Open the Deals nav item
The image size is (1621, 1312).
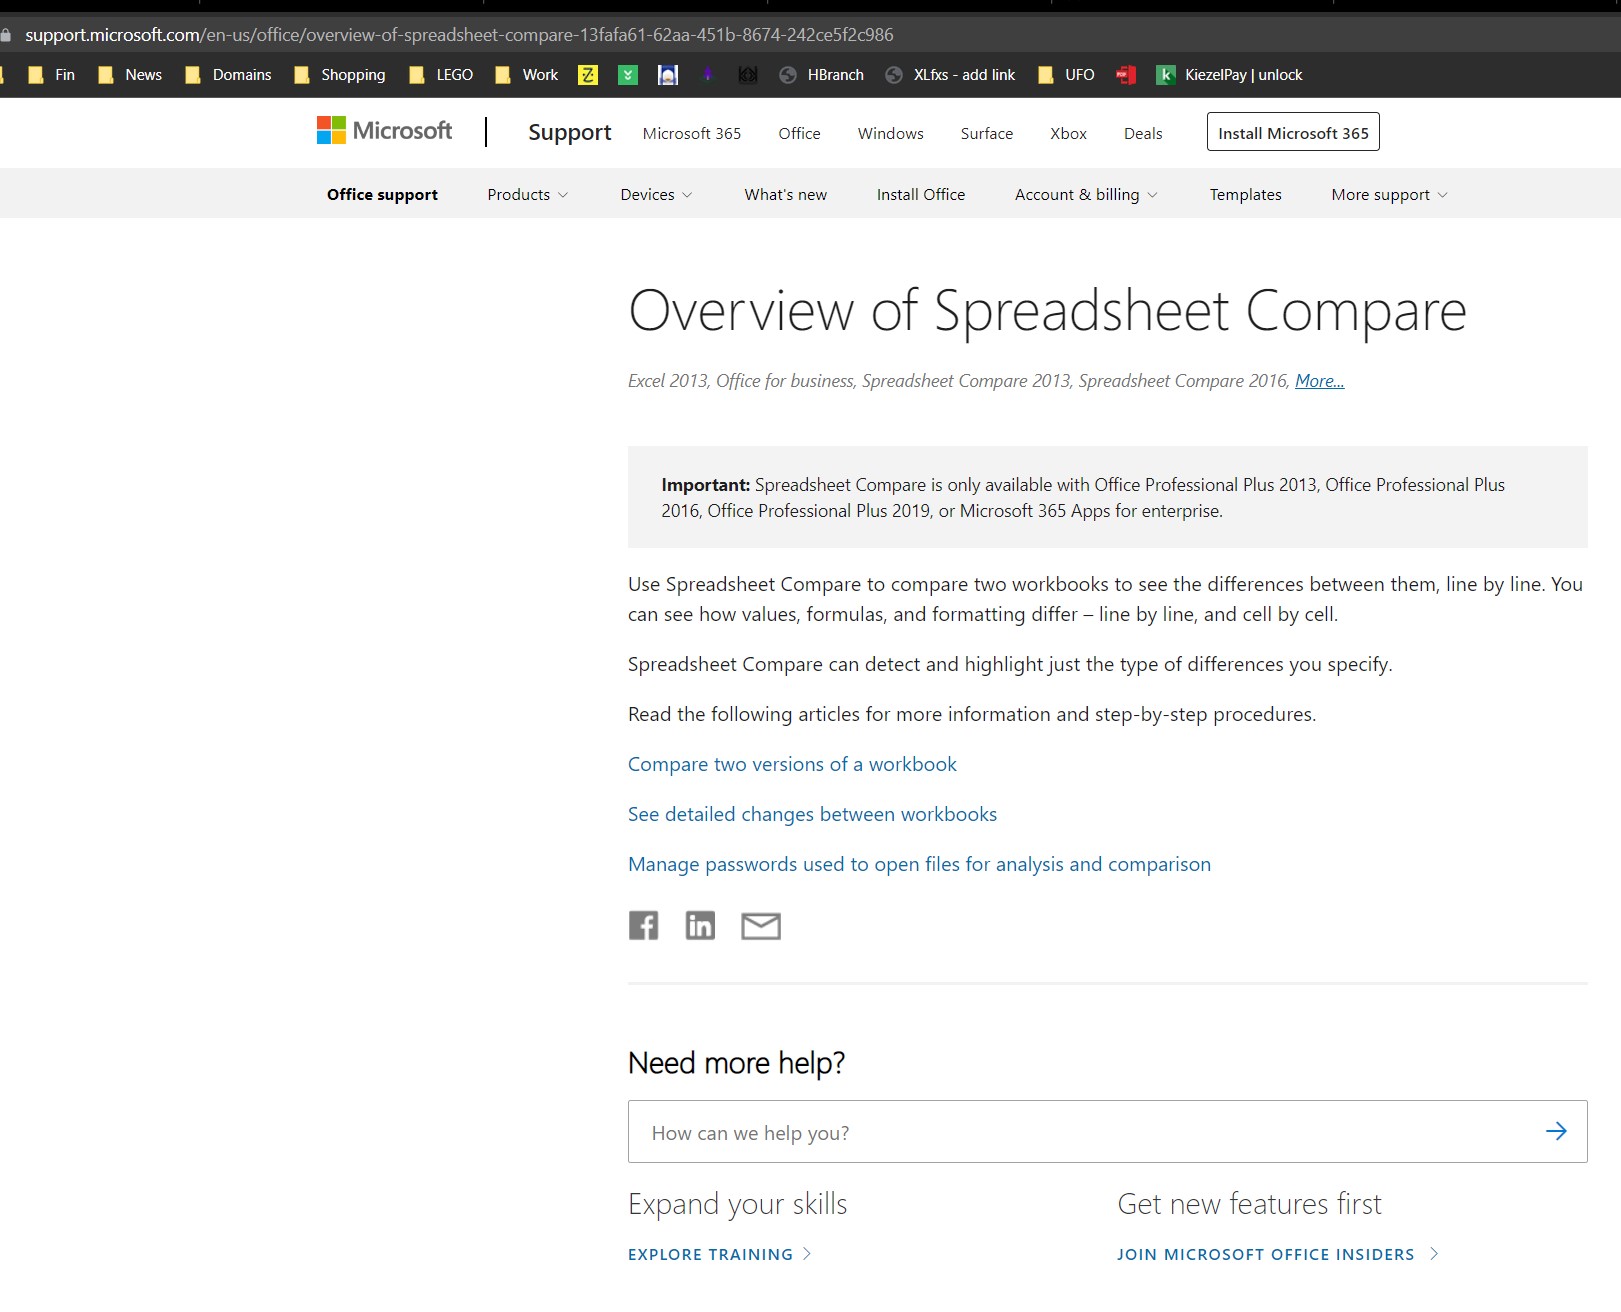(x=1143, y=133)
